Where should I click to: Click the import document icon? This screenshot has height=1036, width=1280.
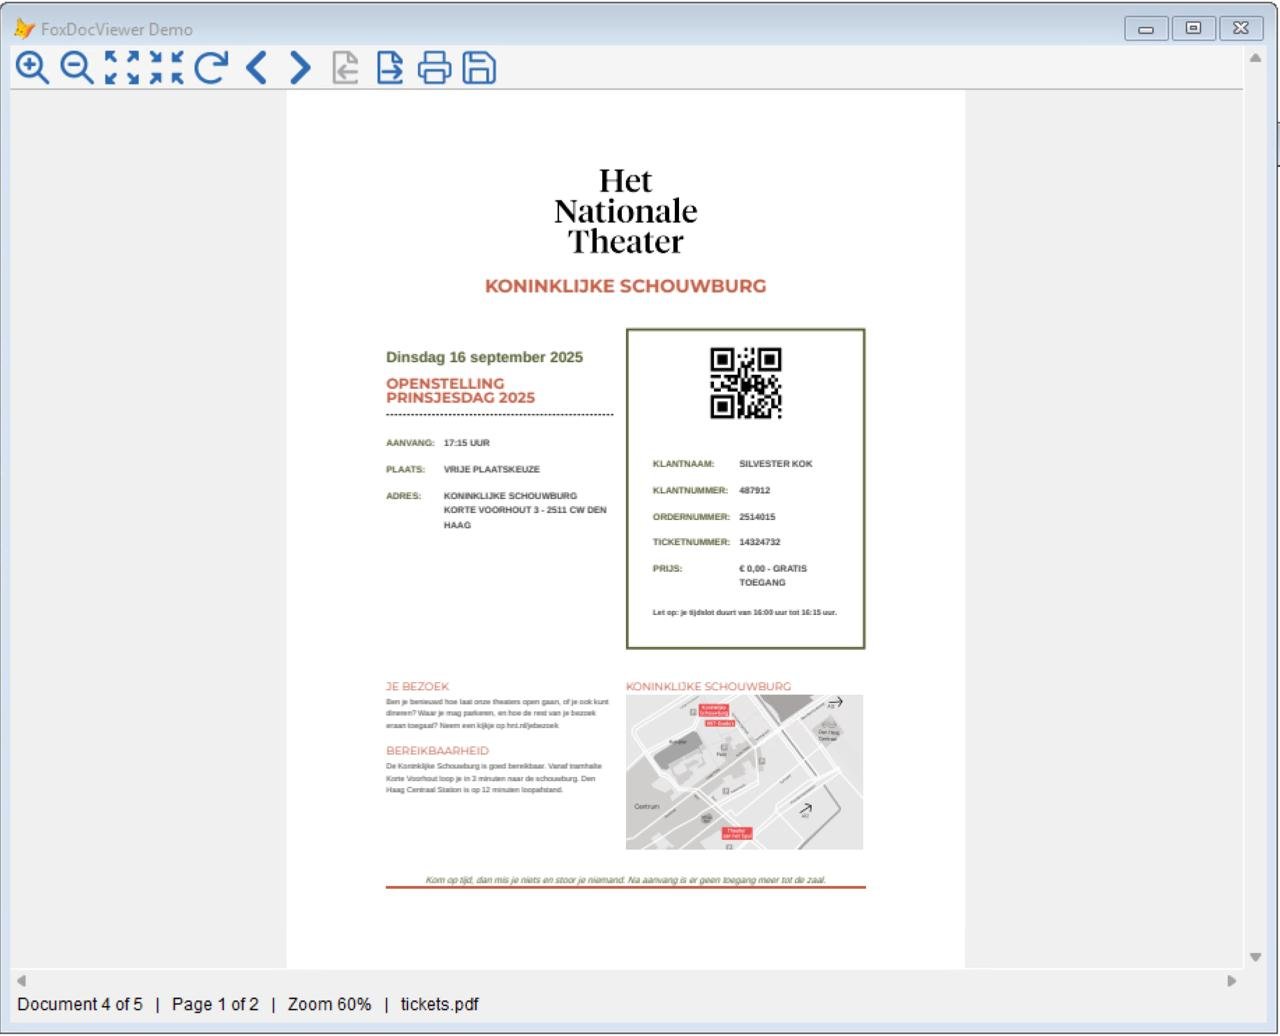pyautogui.click(x=343, y=68)
